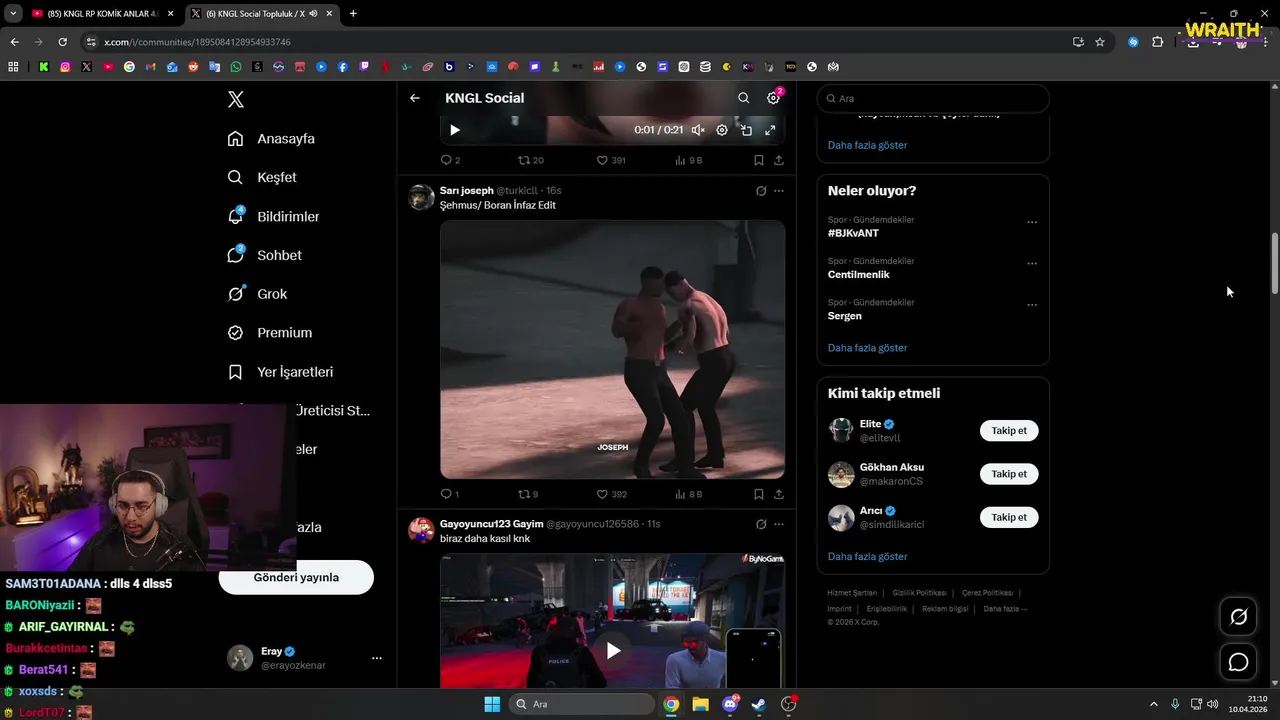Image resolution: width=1280 pixels, height=720 pixels.
Task: Bookmark this page with the star icon
Action: coord(1100,42)
